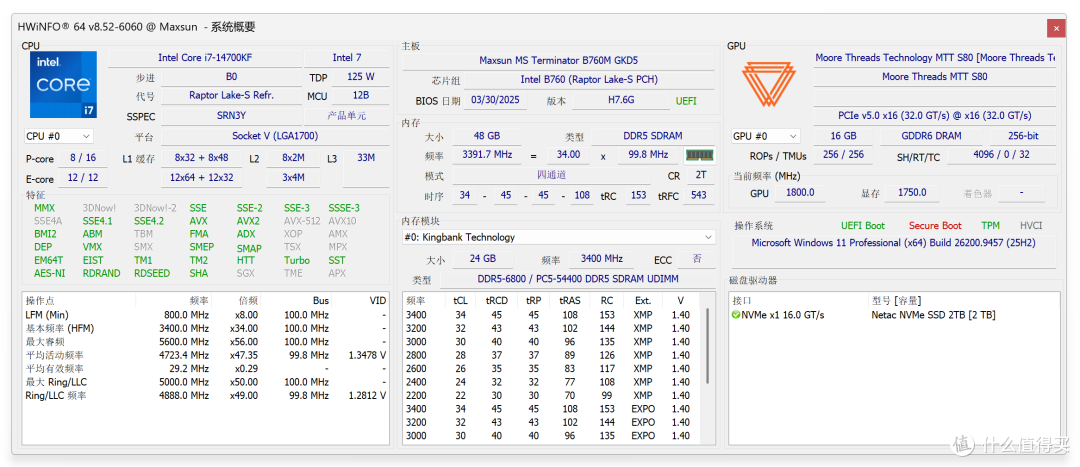Click the module frequency 3400 MHz value

pos(601,259)
